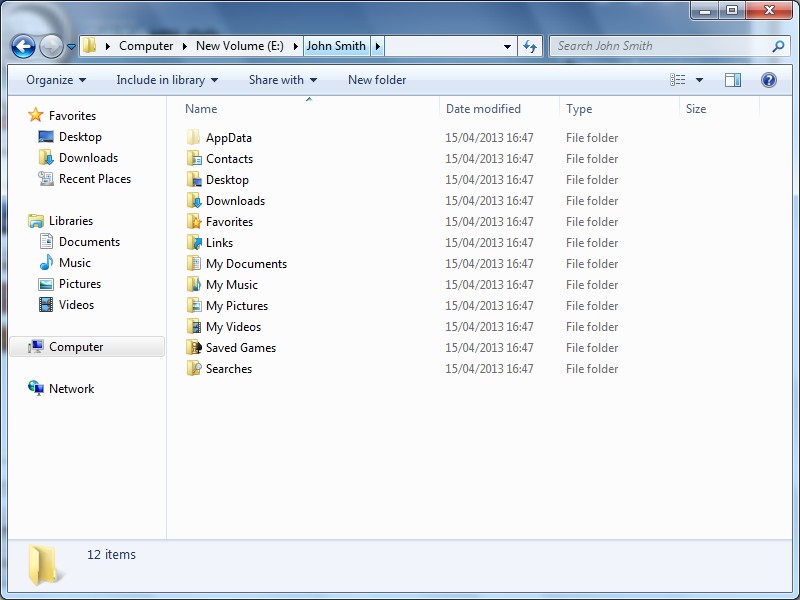Open the recent pages dropdown arrow
This screenshot has height=600, width=800.
tap(71, 46)
